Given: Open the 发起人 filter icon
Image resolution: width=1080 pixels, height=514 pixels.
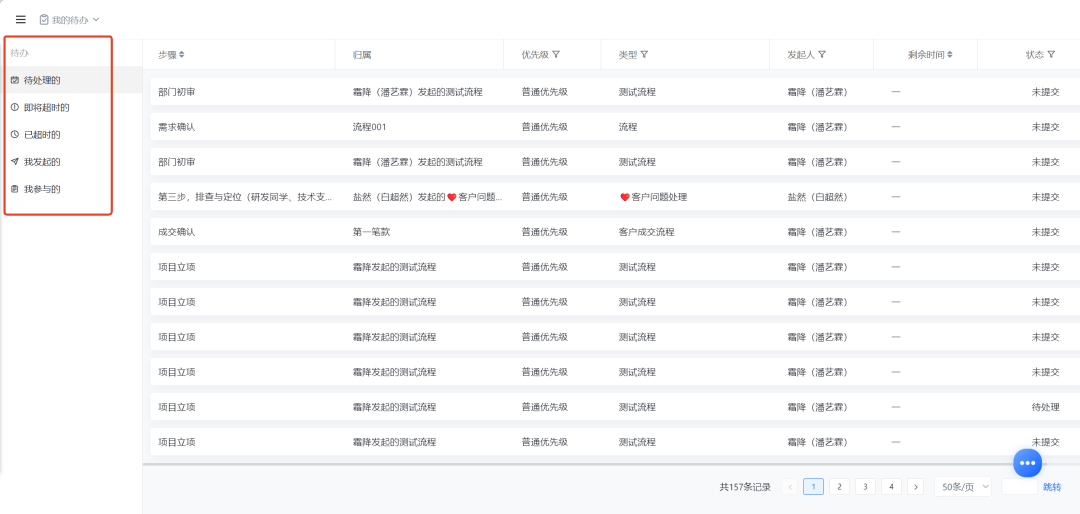Looking at the screenshot, I should pyautogui.click(x=822, y=54).
